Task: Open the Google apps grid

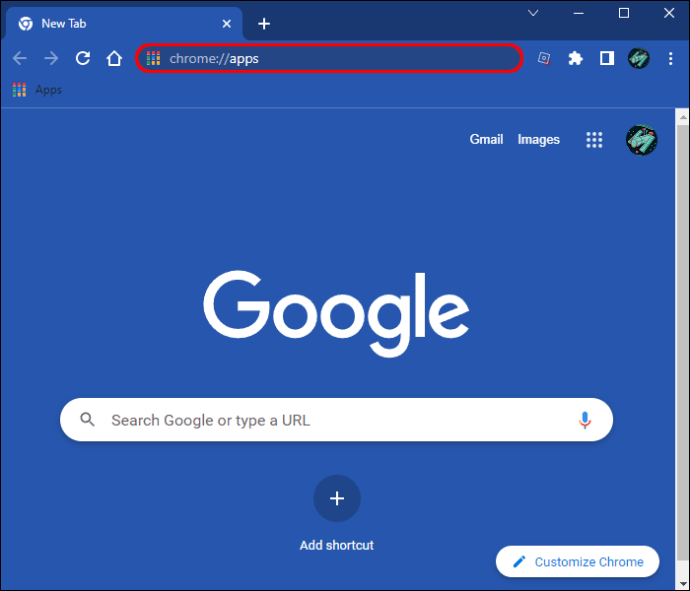Action: (594, 140)
